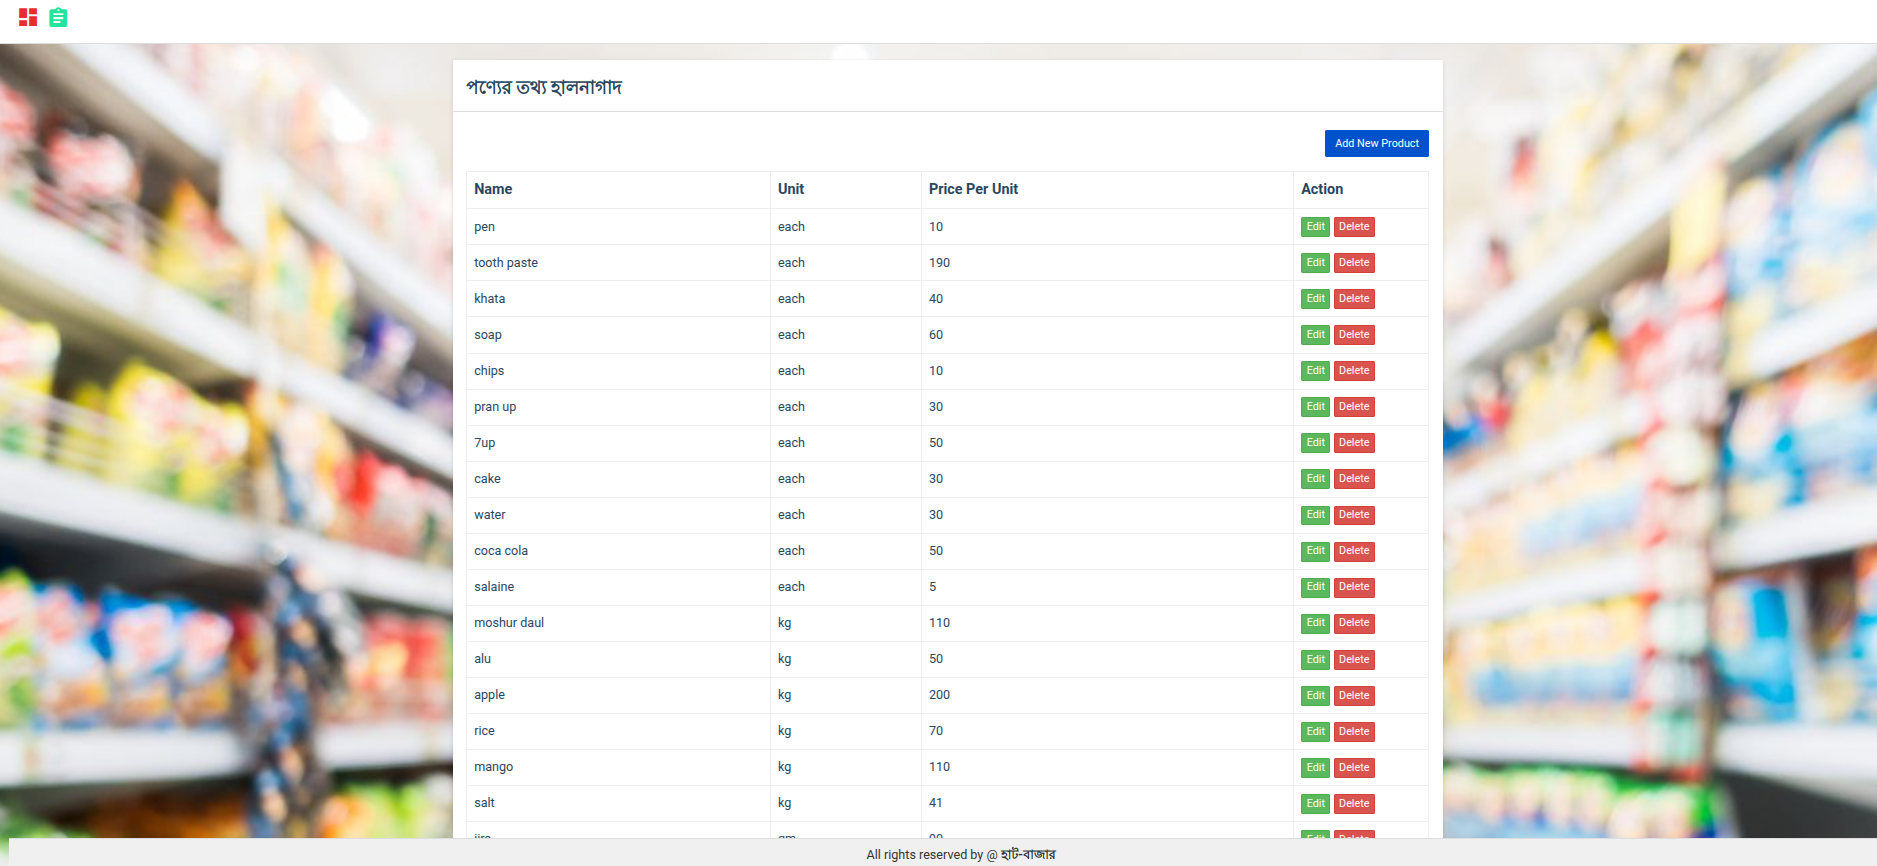Click the red dashboard grid icon

[x=28, y=17]
